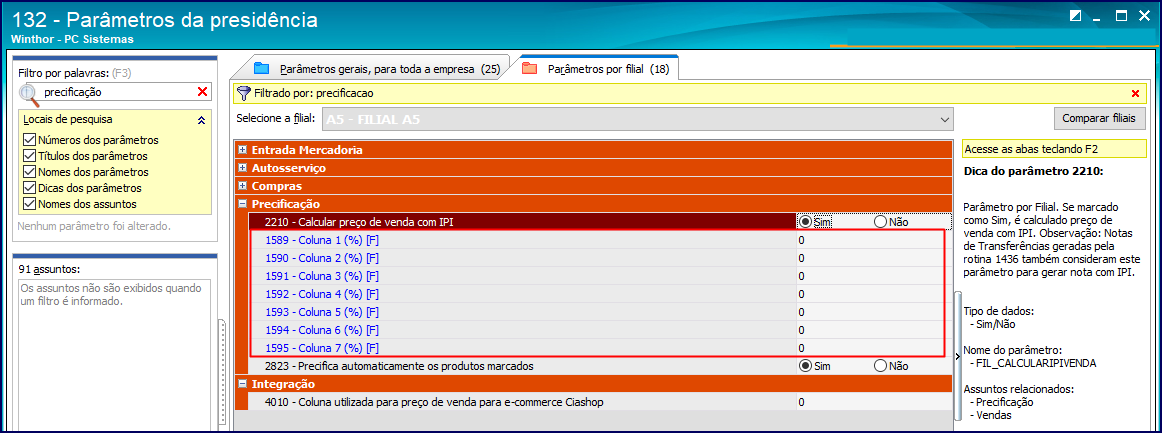Click the Comparar filiais button
The width and height of the screenshot is (1162, 433).
point(1100,118)
